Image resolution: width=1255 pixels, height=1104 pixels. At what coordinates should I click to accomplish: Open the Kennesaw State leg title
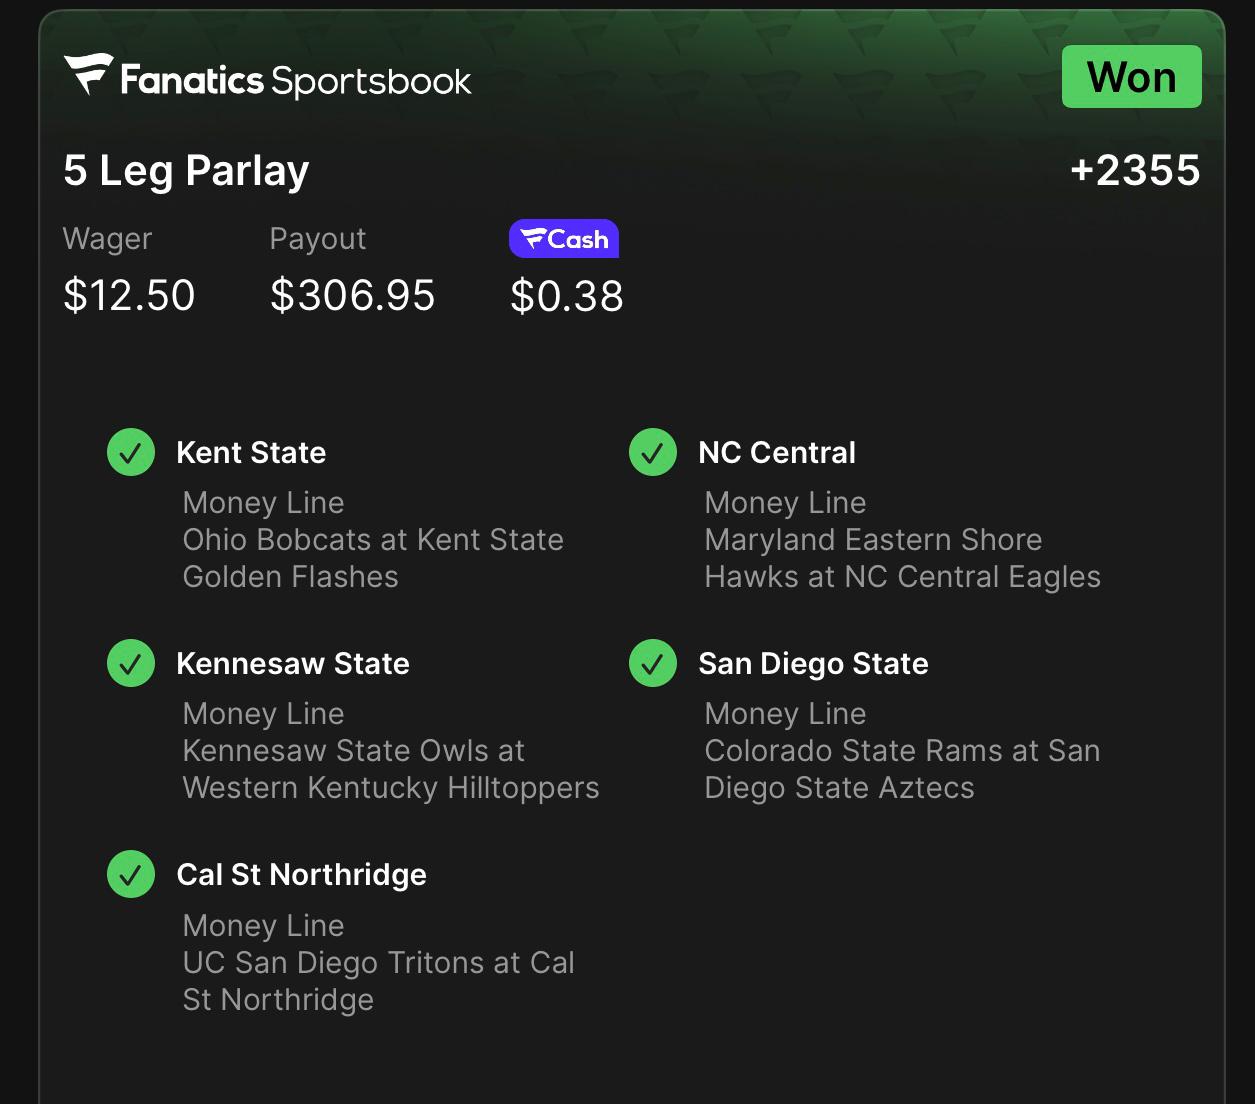(x=293, y=664)
